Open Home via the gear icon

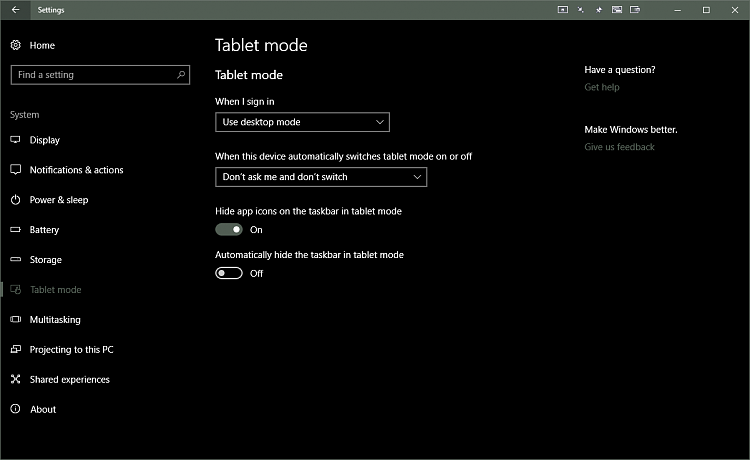[16, 46]
